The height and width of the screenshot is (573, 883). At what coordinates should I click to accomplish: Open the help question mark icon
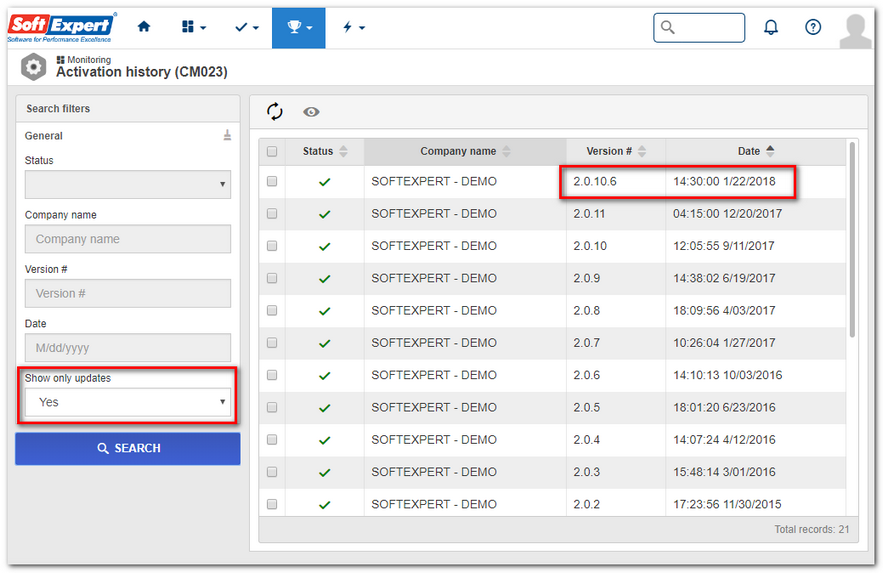click(813, 27)
